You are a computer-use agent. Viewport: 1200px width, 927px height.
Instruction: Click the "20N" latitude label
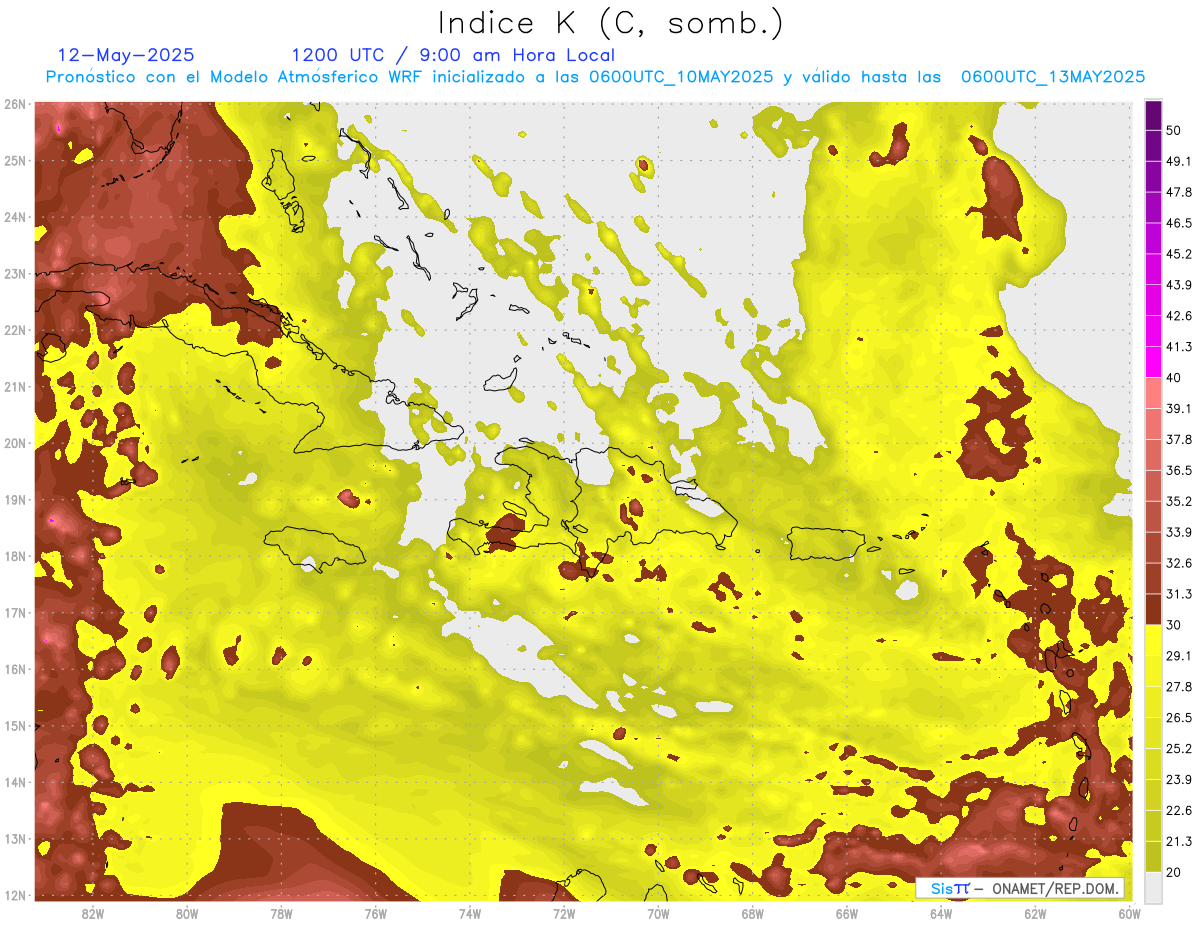pyautogui.click(x=14, y=443)
